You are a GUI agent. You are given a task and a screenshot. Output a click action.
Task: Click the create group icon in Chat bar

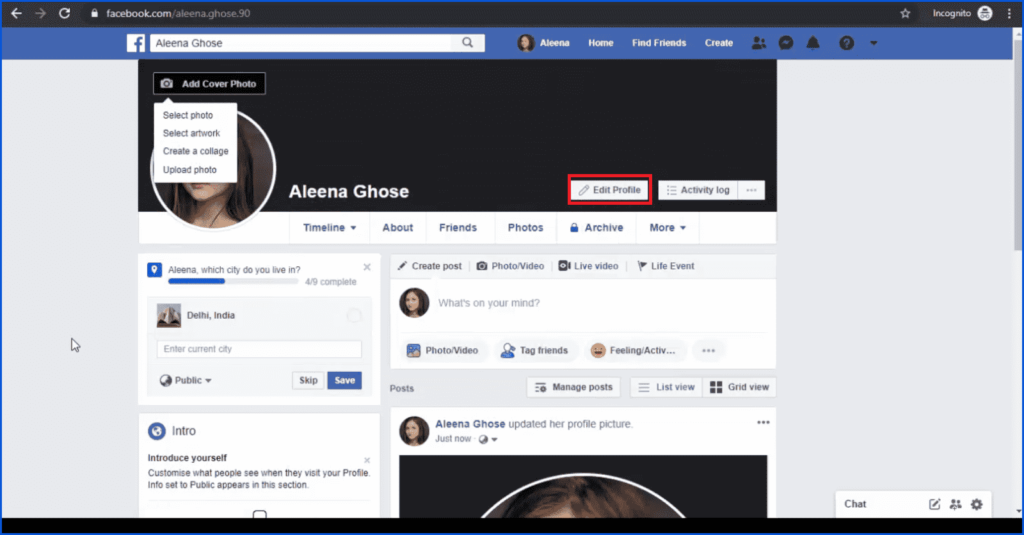955,504
